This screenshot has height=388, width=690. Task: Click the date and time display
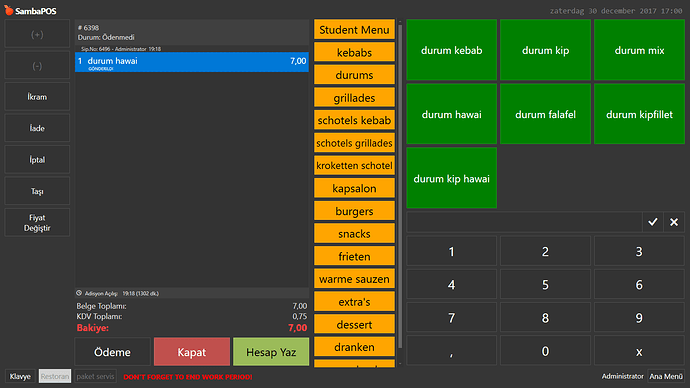click(x=616, y=11)
